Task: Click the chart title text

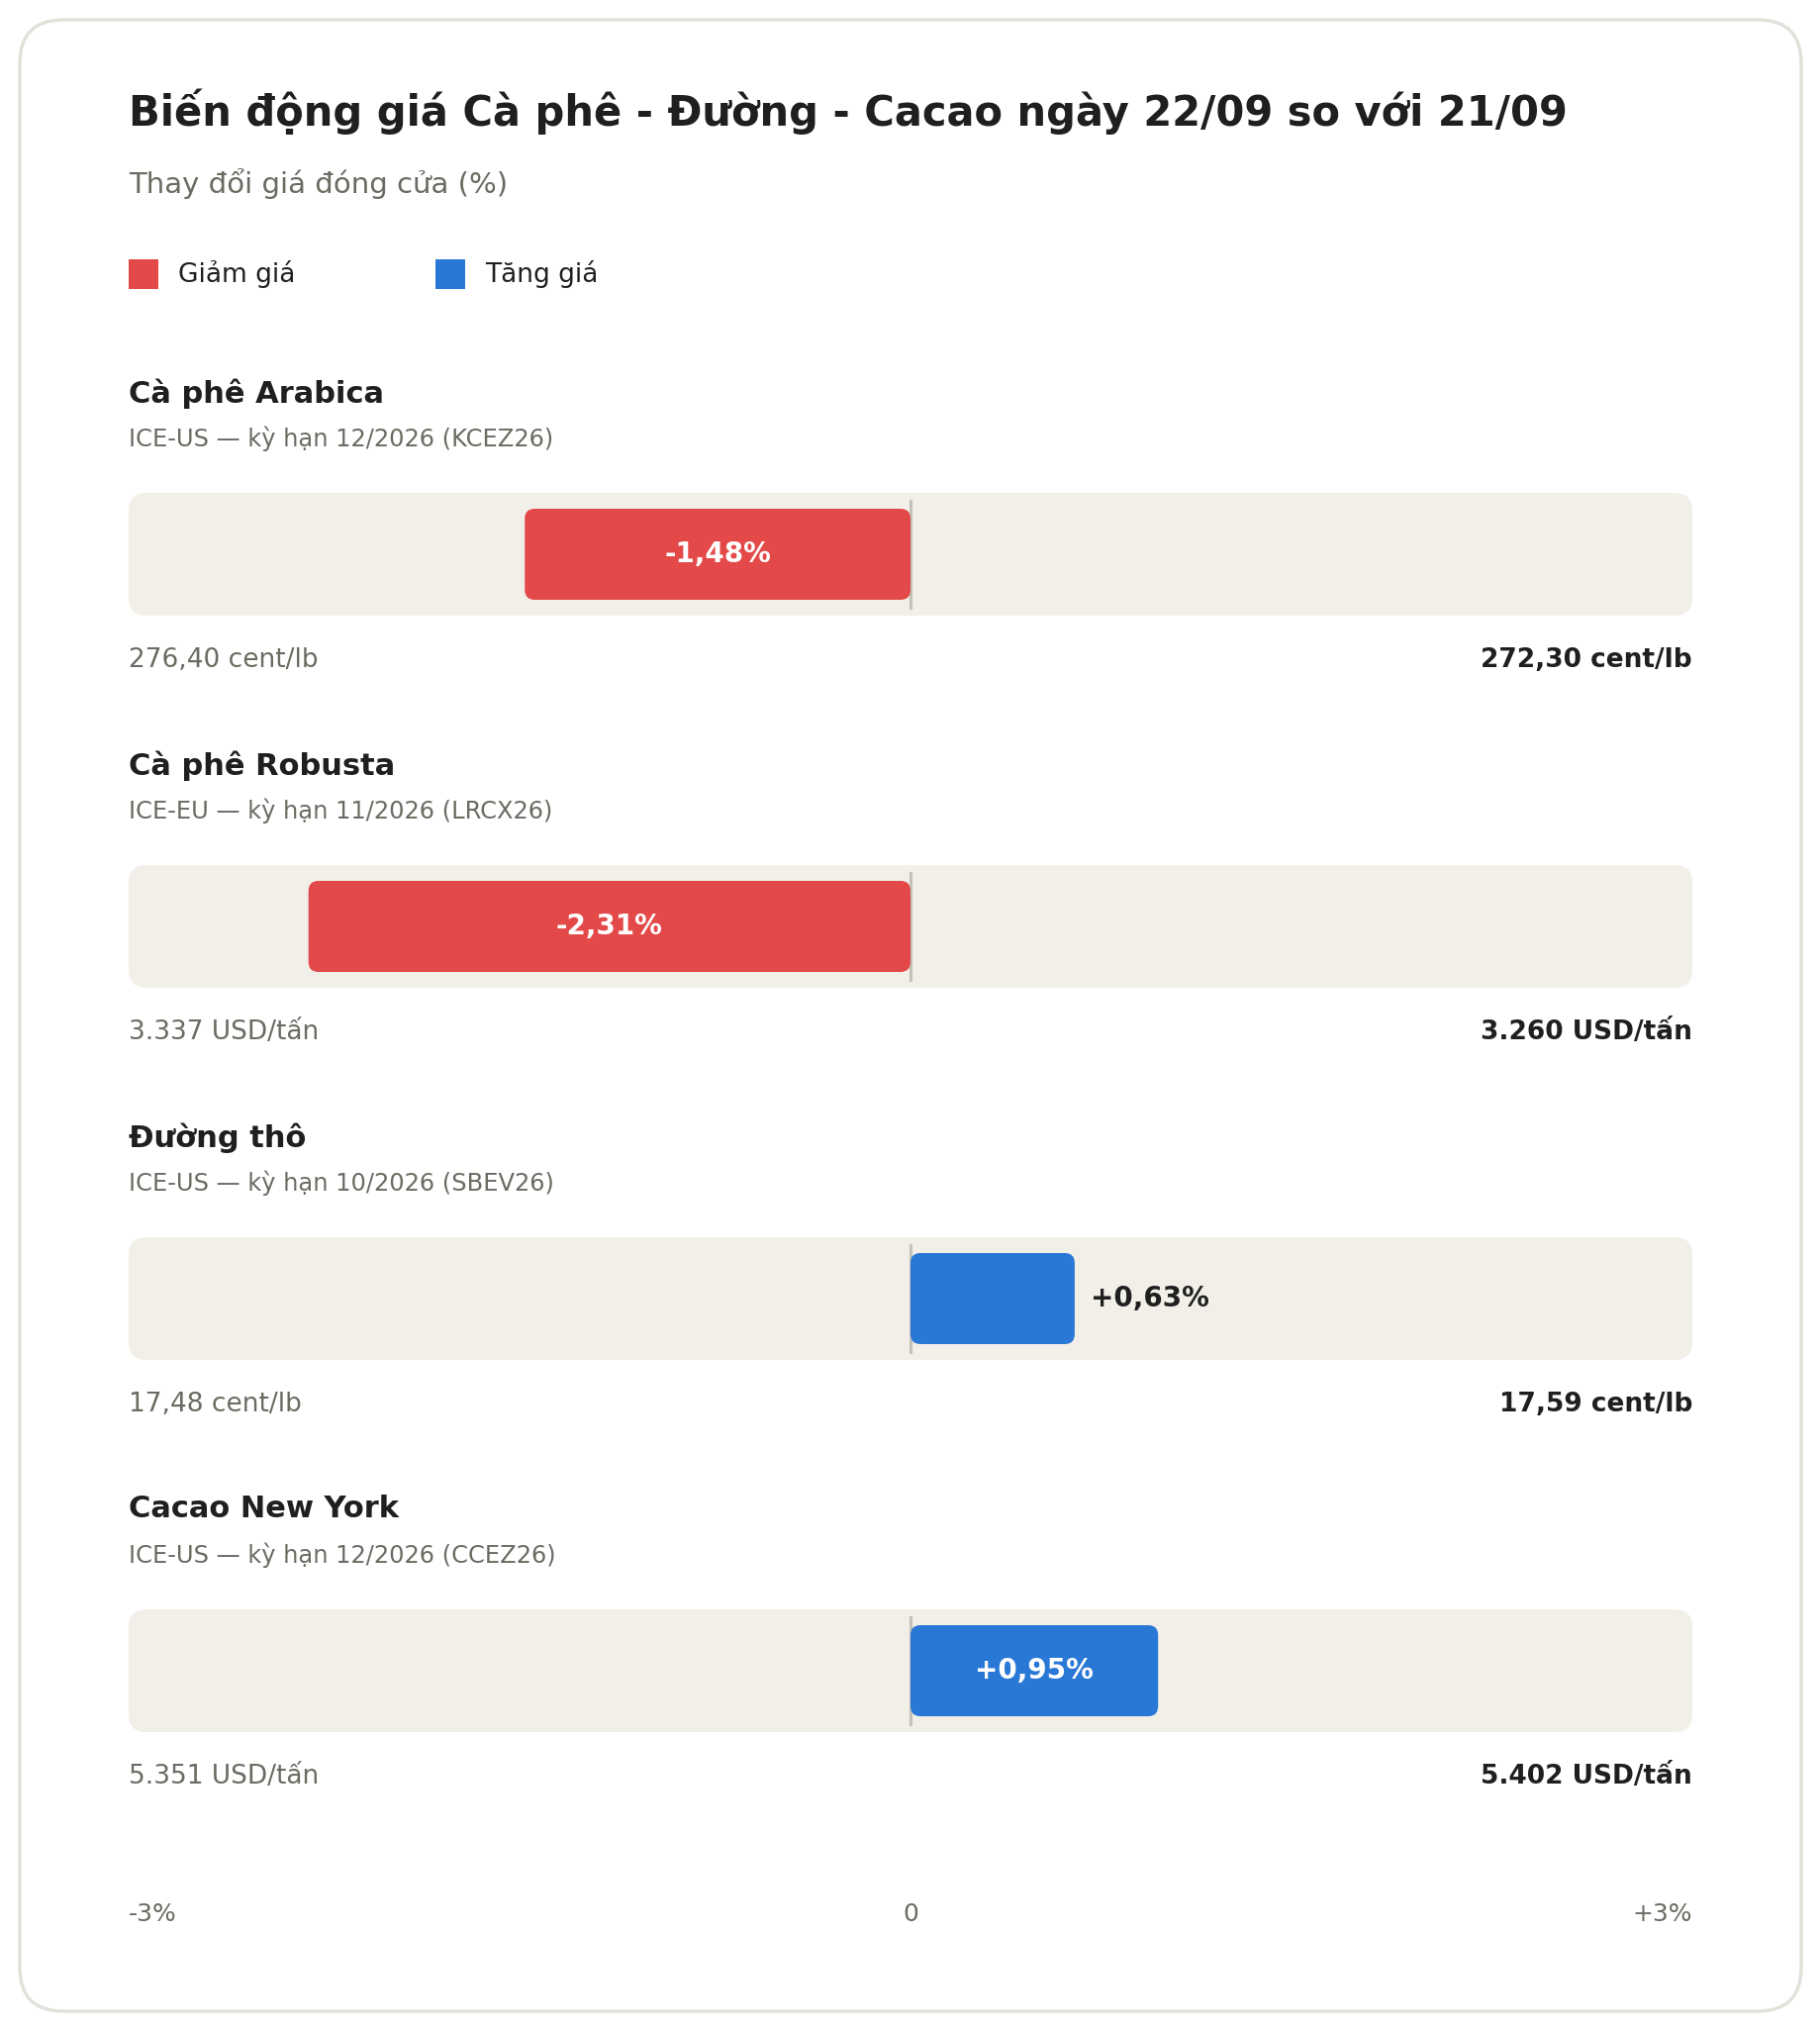Action: [847, 112]
